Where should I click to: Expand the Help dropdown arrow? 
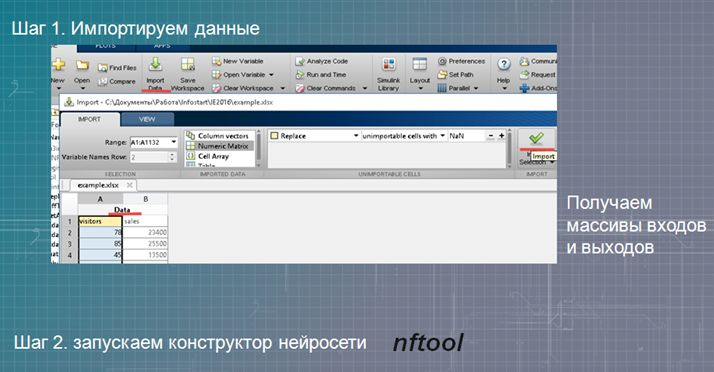click(504, 89)
